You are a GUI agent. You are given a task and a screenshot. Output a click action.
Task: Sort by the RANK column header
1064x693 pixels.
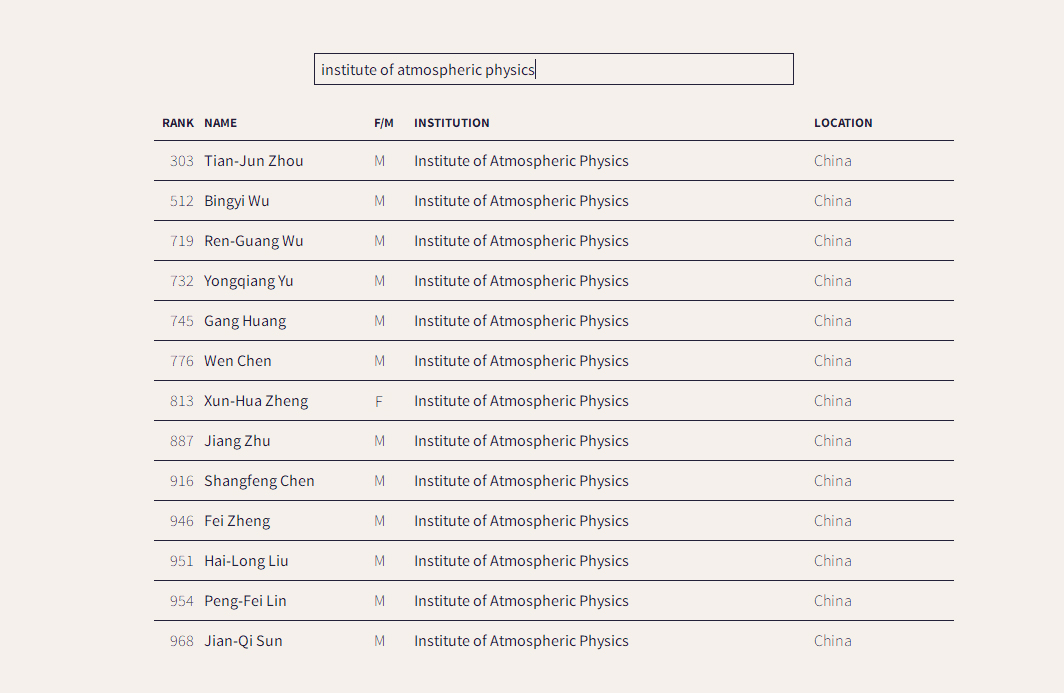[x=178, y=123]
